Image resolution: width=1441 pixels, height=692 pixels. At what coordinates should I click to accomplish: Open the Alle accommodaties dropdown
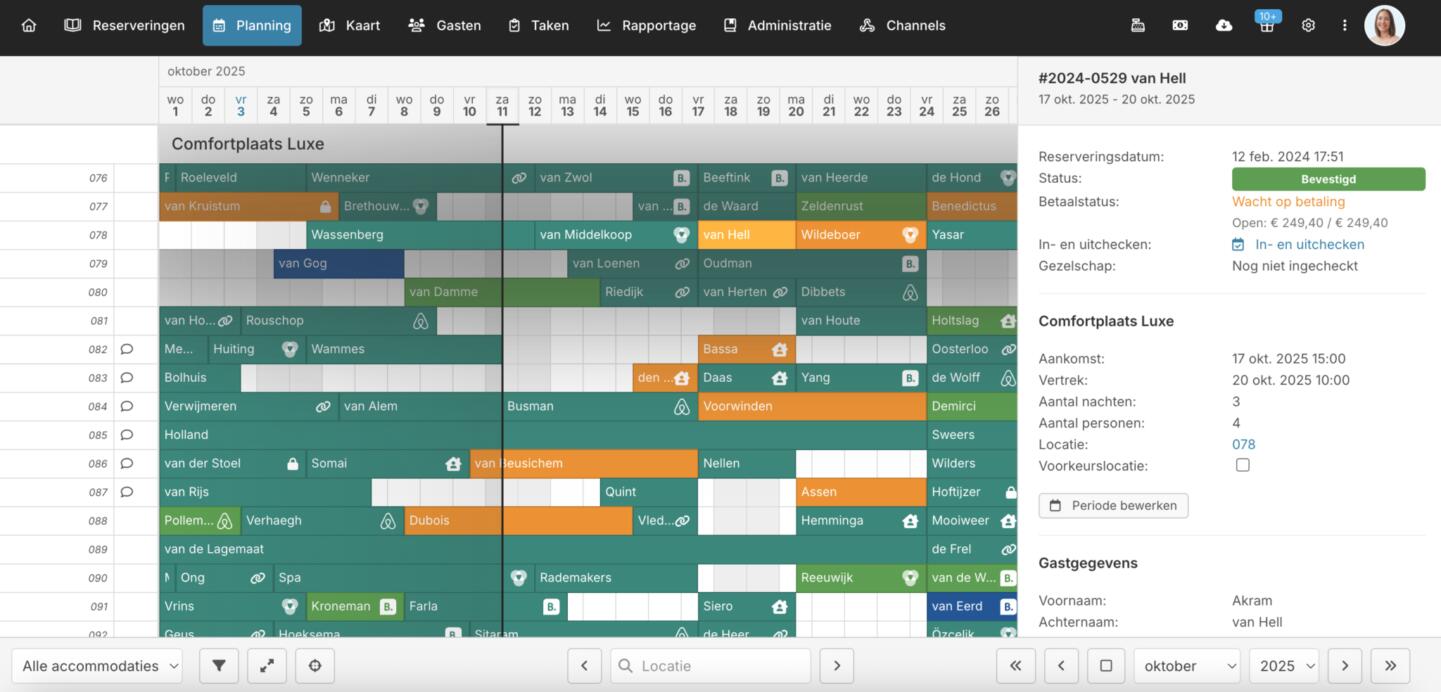(97, 666)
